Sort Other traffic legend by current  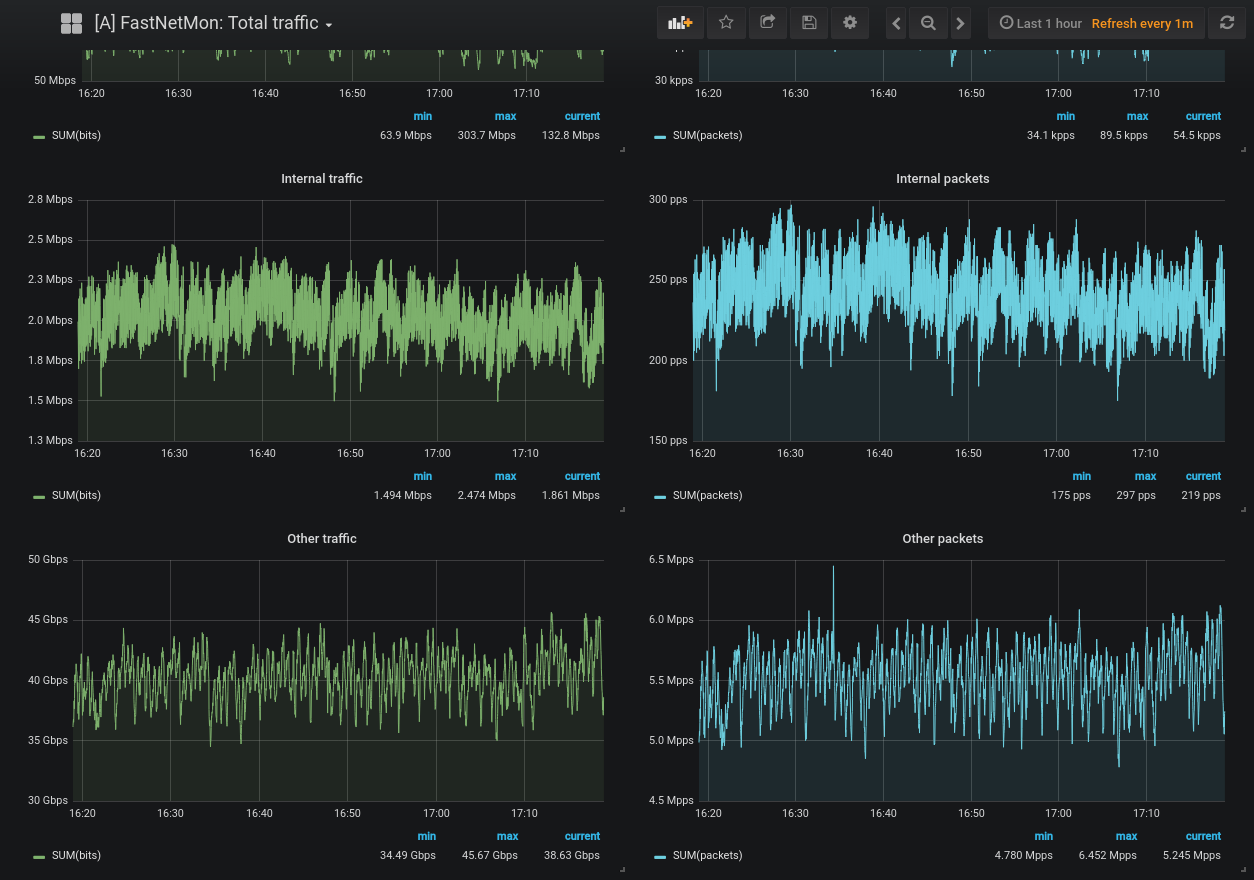point(582,836)
